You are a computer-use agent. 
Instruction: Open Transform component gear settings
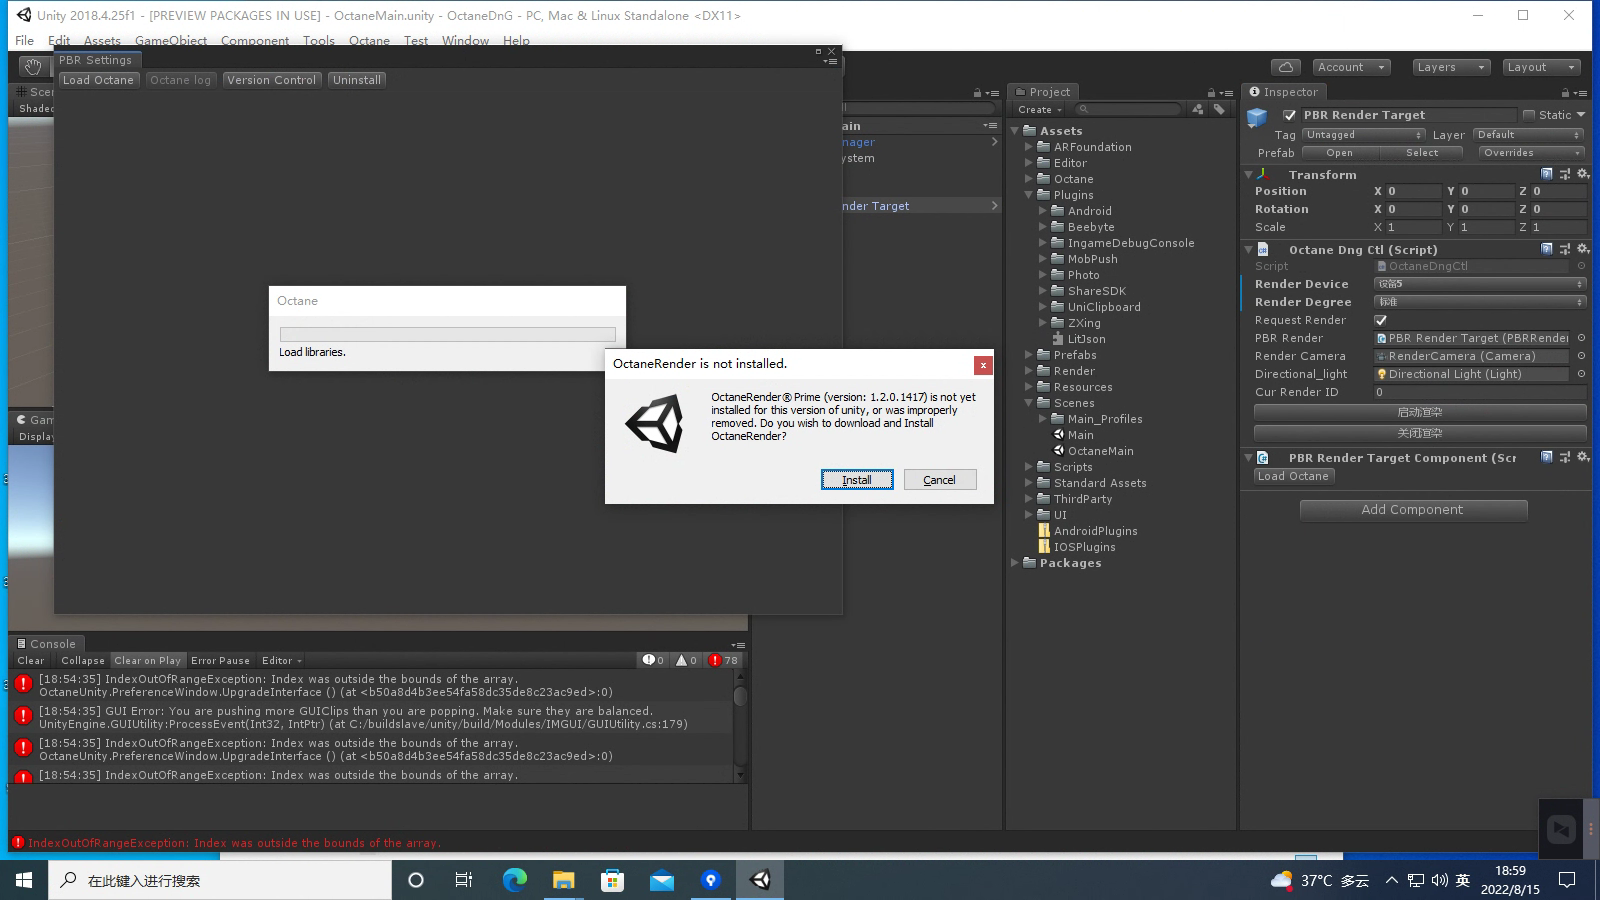pyautogui.click(x=1582, y=174)
